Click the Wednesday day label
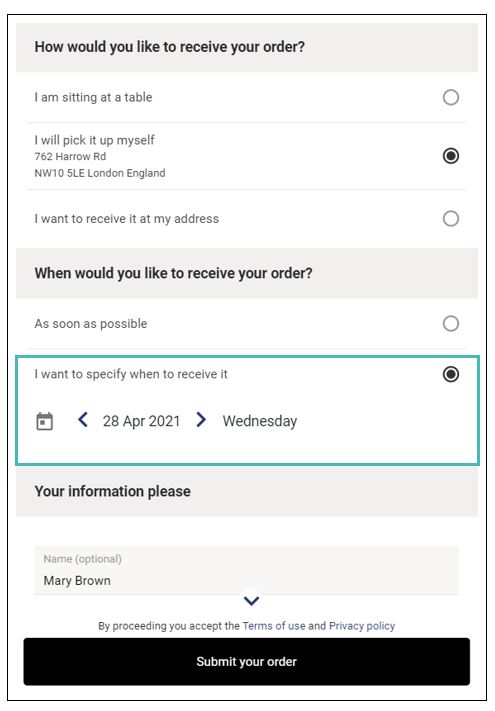 pos(260,421)
